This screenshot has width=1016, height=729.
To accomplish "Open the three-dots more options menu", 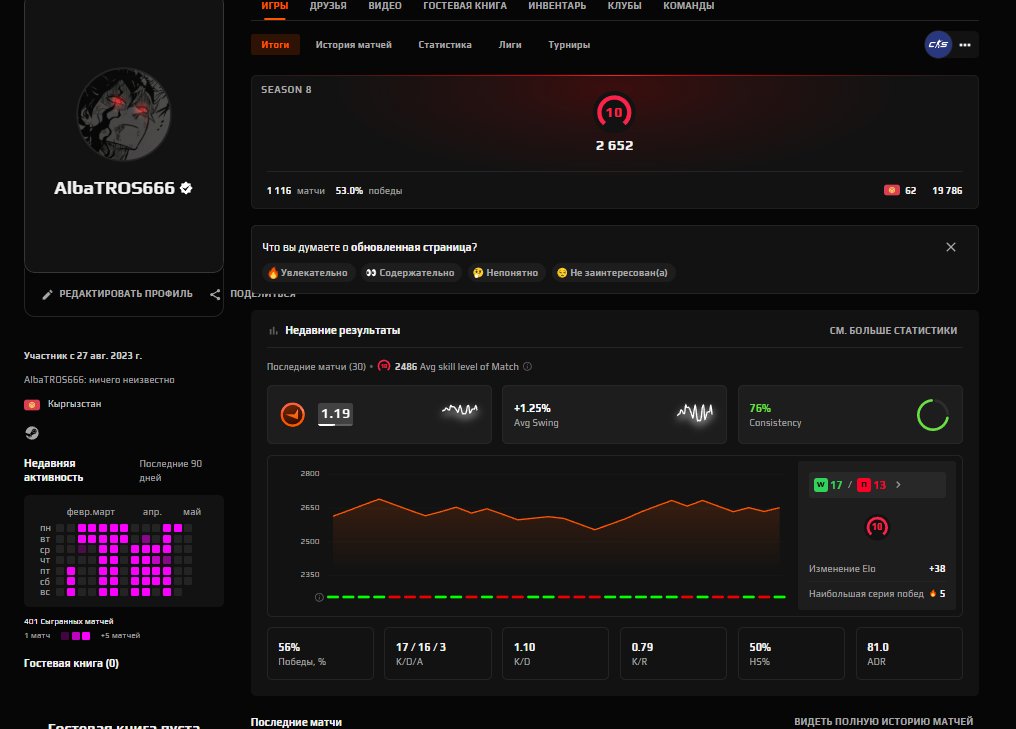I will click(965, 45).
